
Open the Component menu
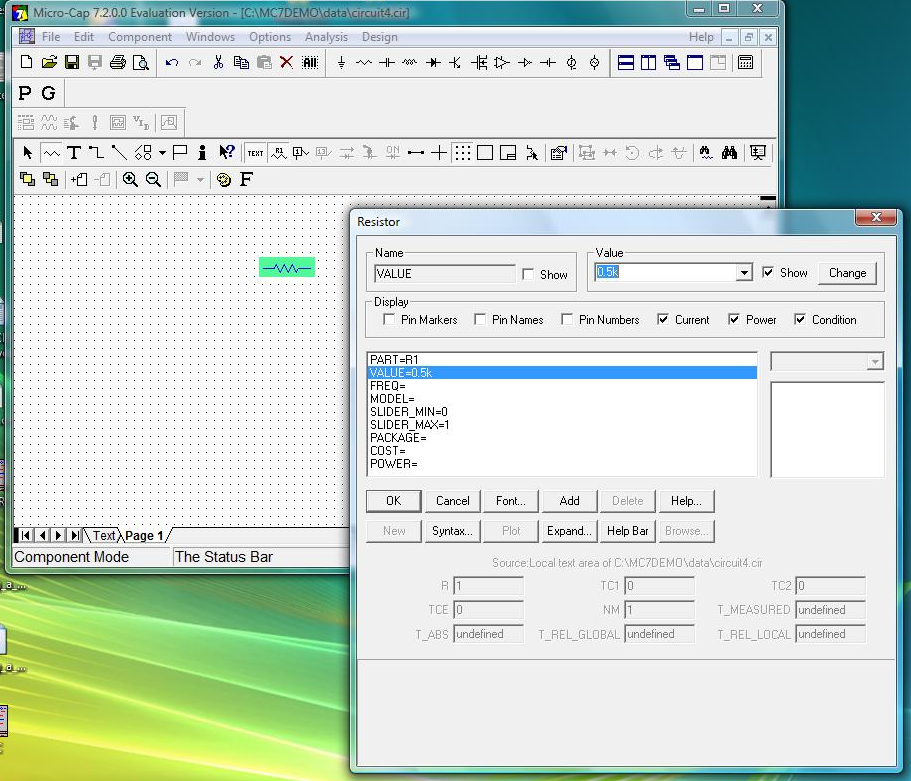click(140, 37)
